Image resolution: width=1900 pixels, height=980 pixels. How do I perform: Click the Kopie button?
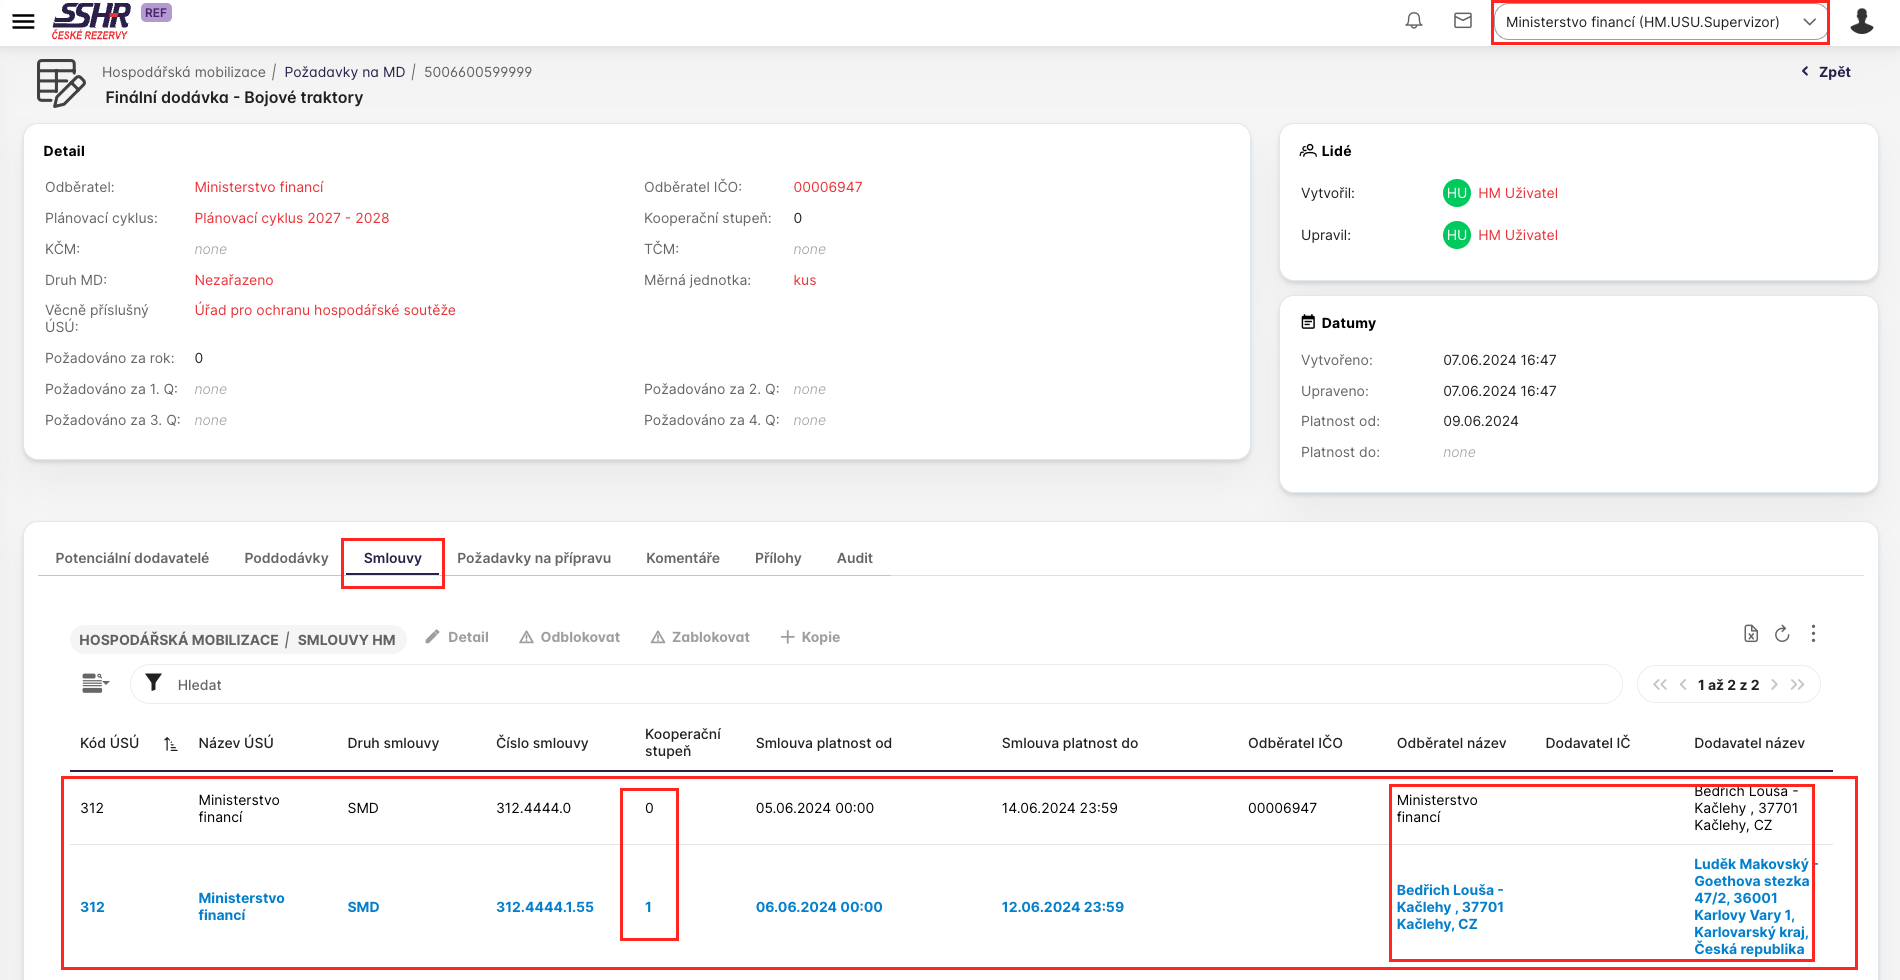[x=810, y=637]
